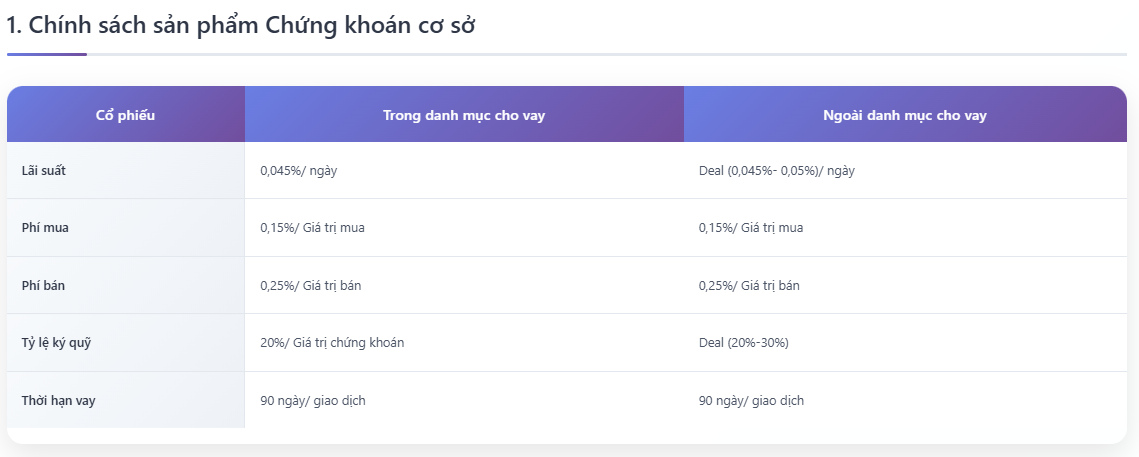Select 'Phí mua' value in 'Ngoài danh mục' column
This screenshot has width=1139, height=457.
pos(750,228)
